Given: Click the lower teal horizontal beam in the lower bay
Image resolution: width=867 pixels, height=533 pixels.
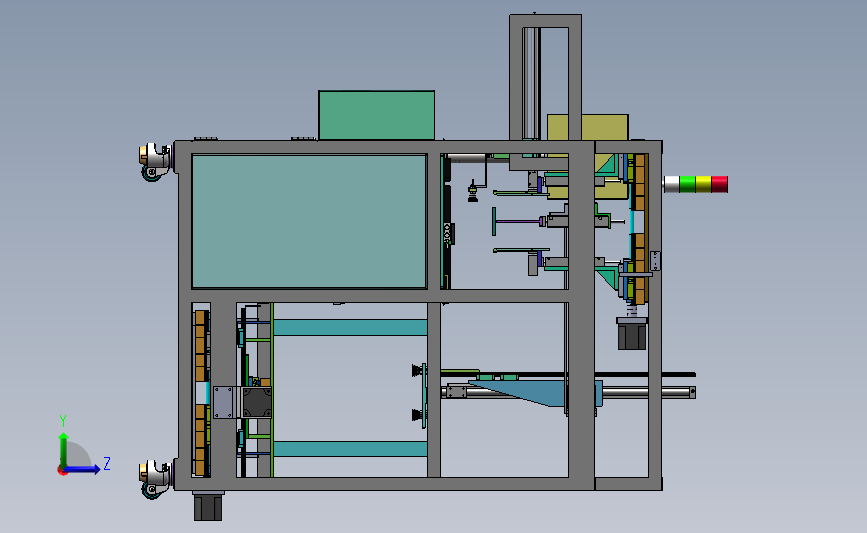Looking at the screenshot, I should (351, 448).
